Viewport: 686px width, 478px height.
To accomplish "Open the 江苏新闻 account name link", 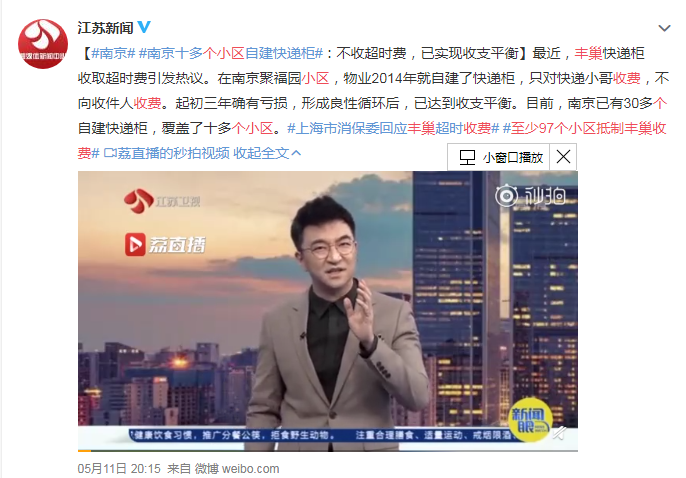I will click(105, 28).
